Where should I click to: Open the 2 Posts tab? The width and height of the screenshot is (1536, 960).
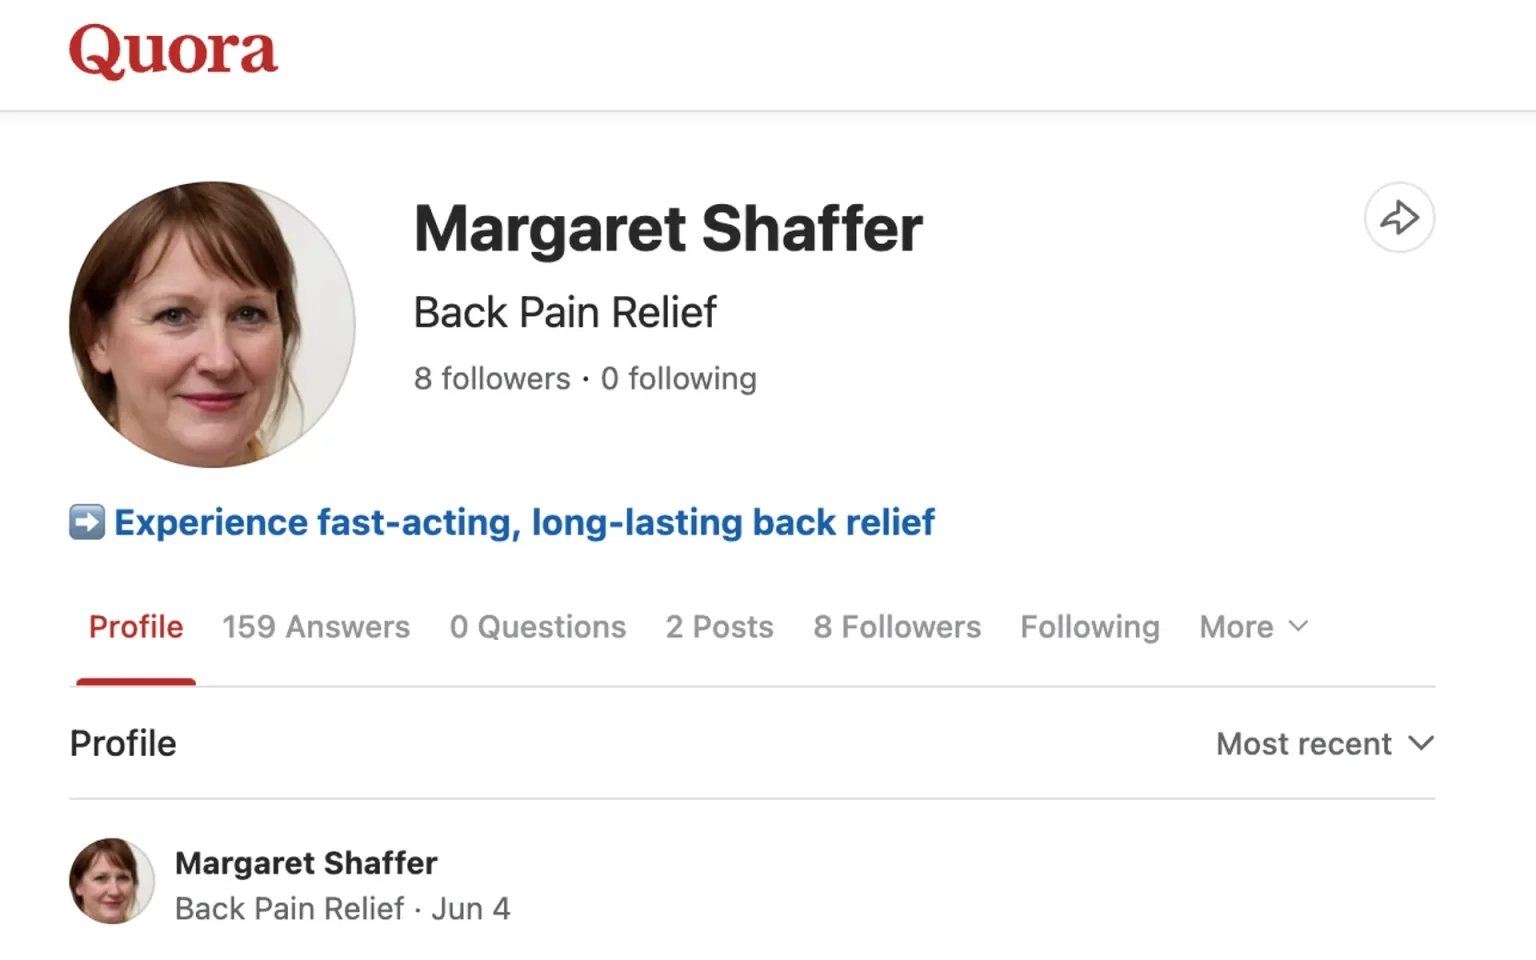[720, 627]
